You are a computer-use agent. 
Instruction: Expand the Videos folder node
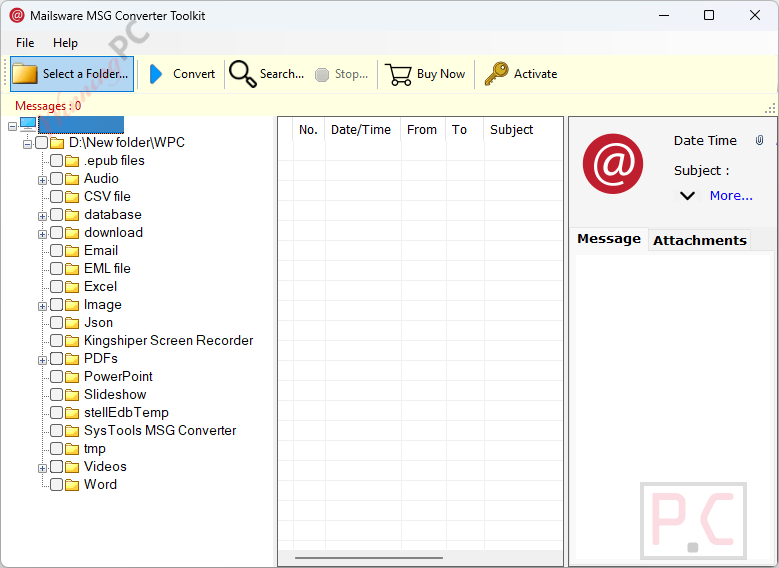pos(42,468)
